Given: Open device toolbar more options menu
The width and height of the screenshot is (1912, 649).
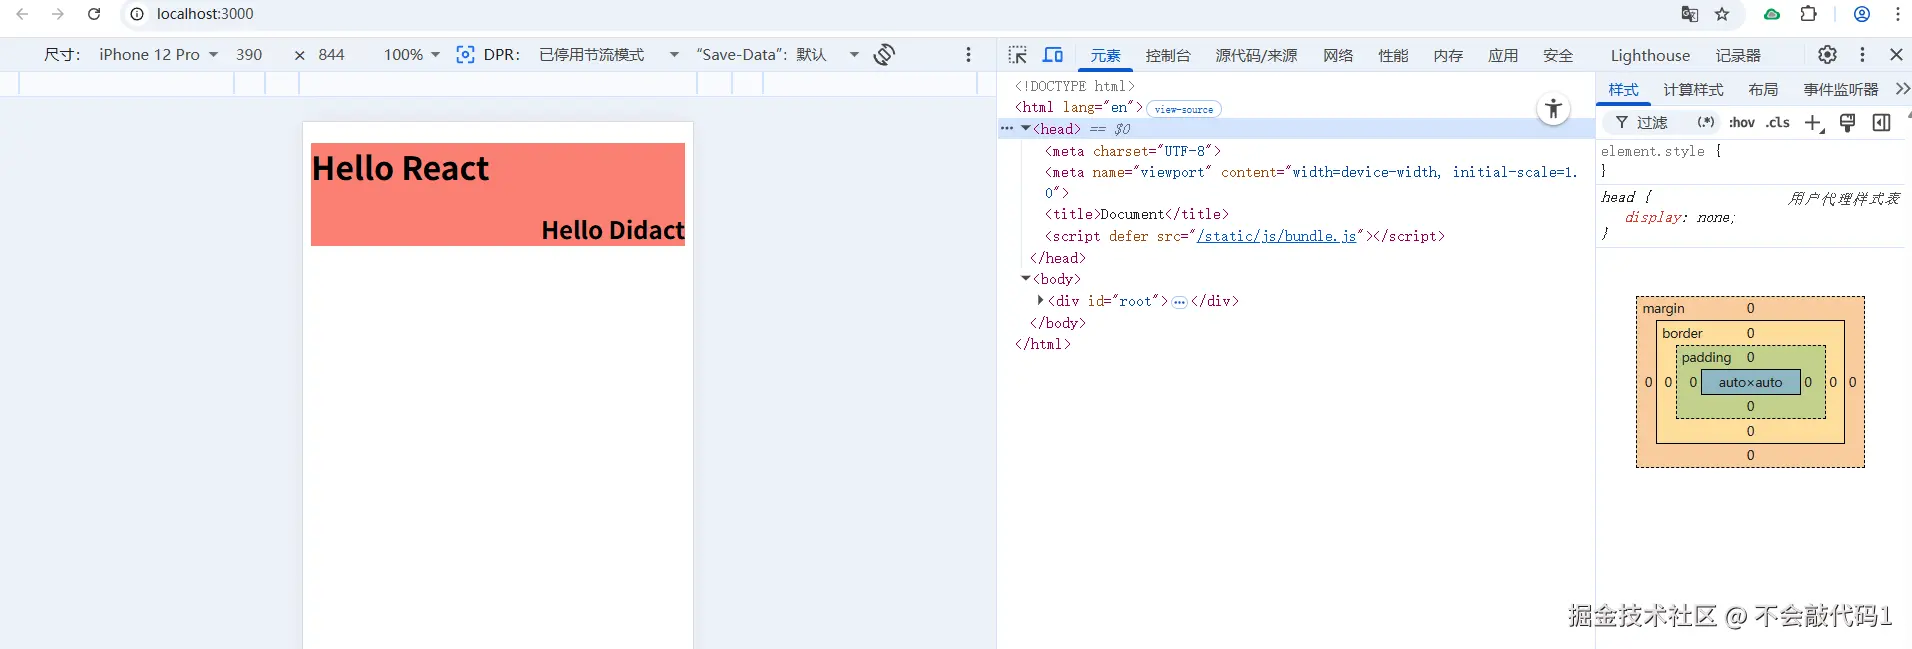Looking at the screenshot, I should point(968,54).
